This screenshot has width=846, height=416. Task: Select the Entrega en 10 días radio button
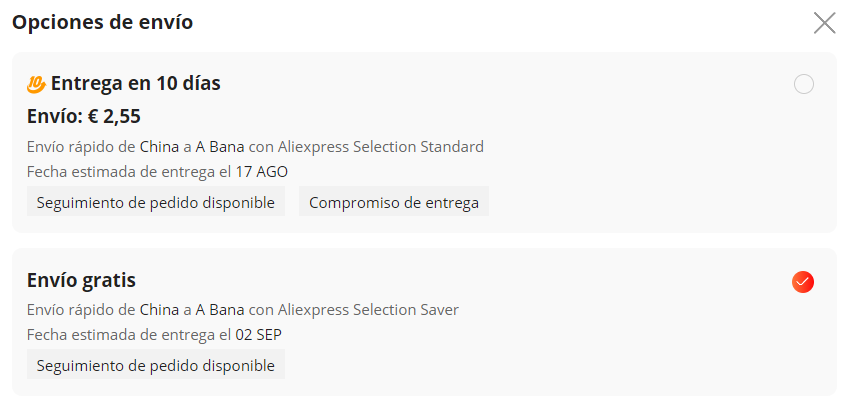click(x=803, y=84)
